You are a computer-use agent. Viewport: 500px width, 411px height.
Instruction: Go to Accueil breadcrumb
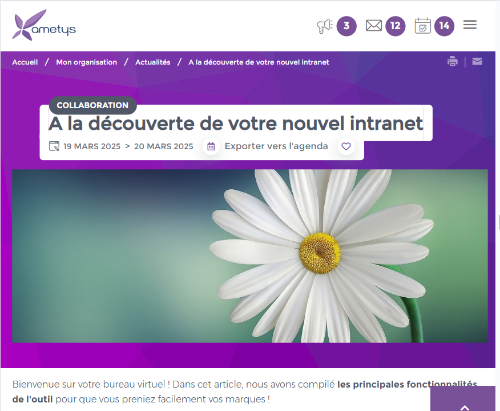[25, 62]
